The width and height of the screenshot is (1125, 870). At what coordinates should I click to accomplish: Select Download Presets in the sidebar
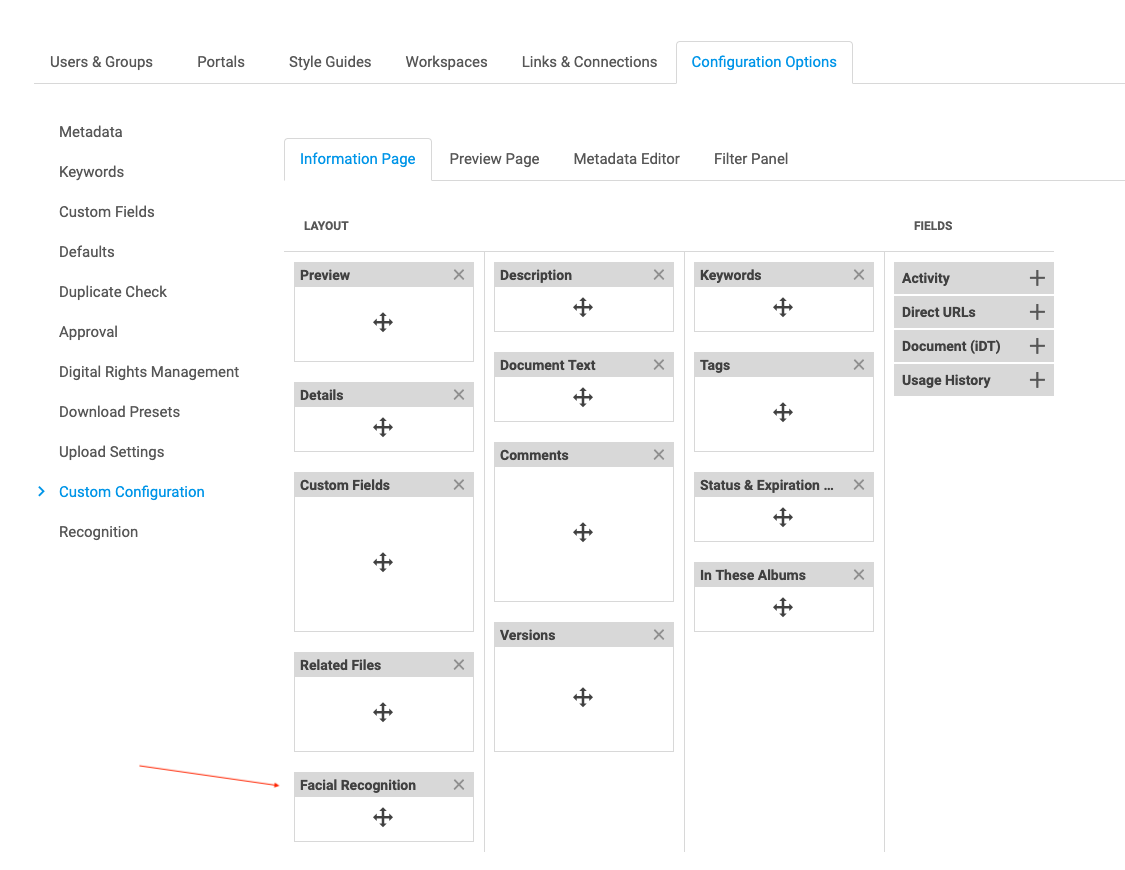(119, 412)
